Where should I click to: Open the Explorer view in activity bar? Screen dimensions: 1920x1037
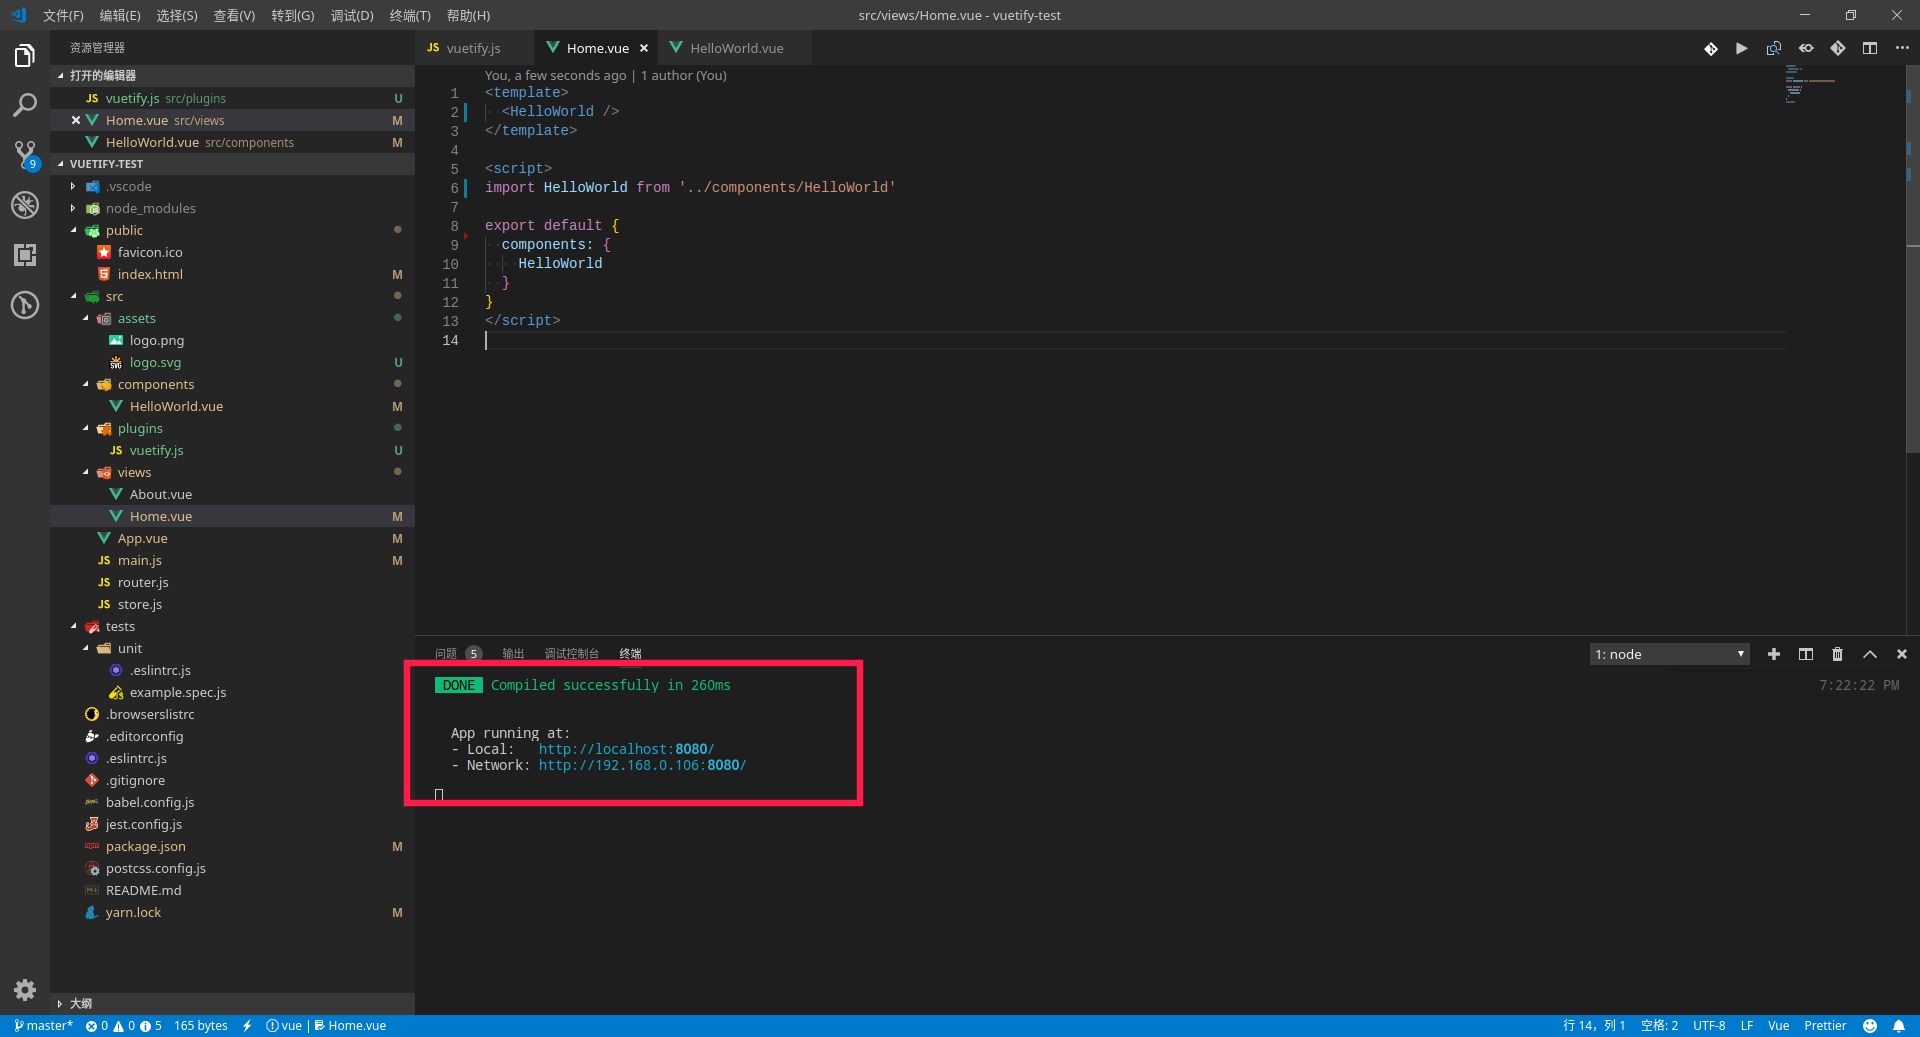point(25,55)
